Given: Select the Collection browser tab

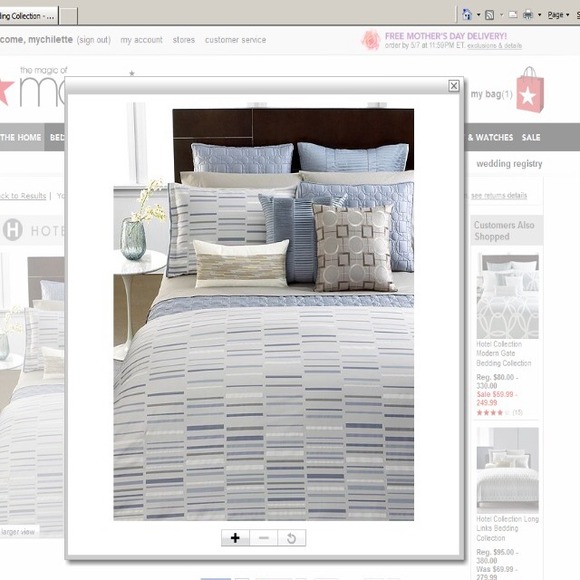Looking at the screenshot, I should coord(28,16).
